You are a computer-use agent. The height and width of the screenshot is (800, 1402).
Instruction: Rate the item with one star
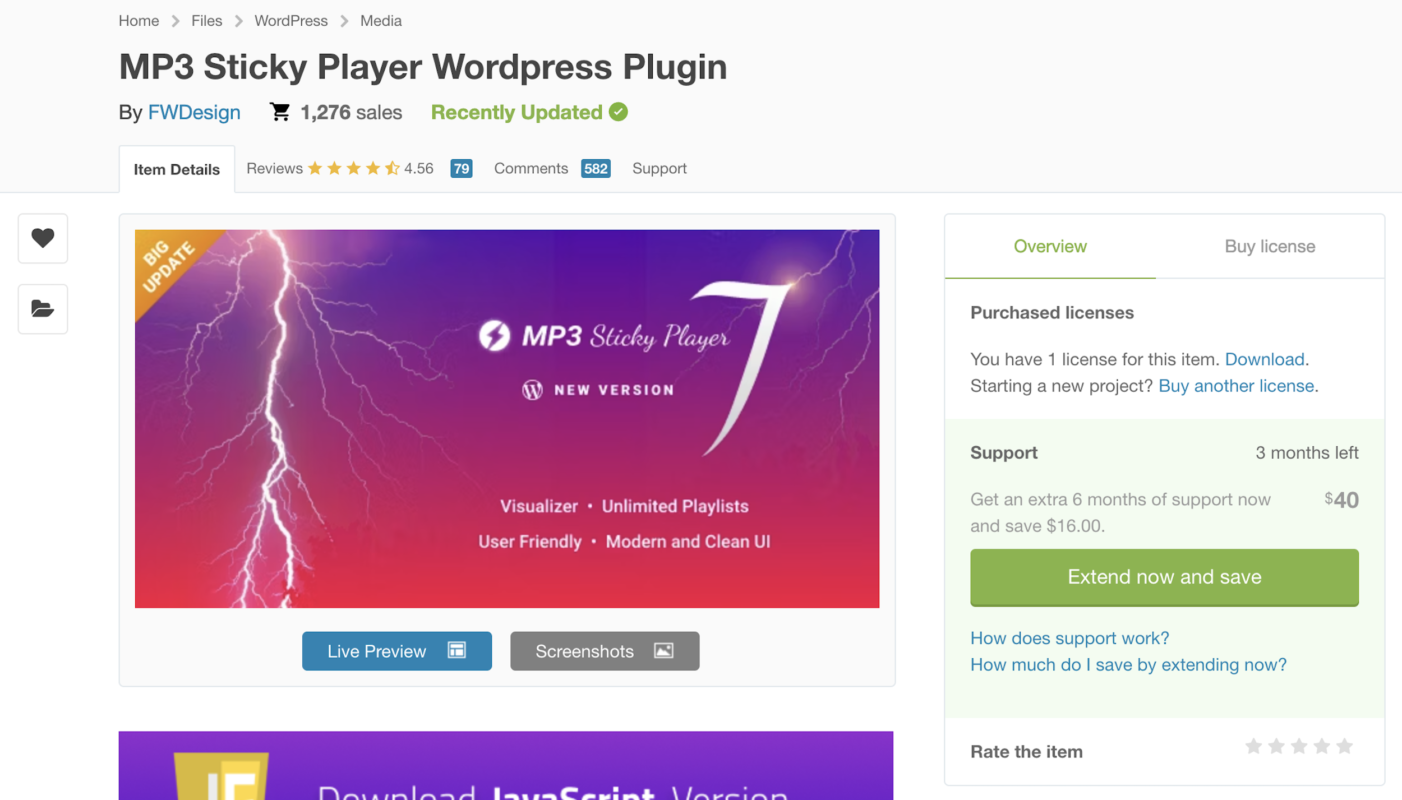(1253, 747)
